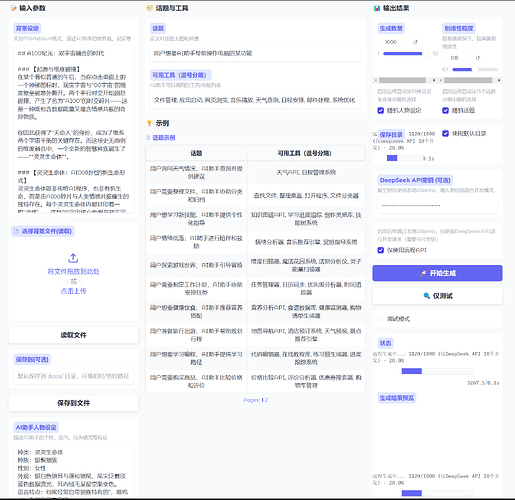515x500 pixels.
Task: Toggle the 使用默认目录 checkbox
Action: pos(445,133)
